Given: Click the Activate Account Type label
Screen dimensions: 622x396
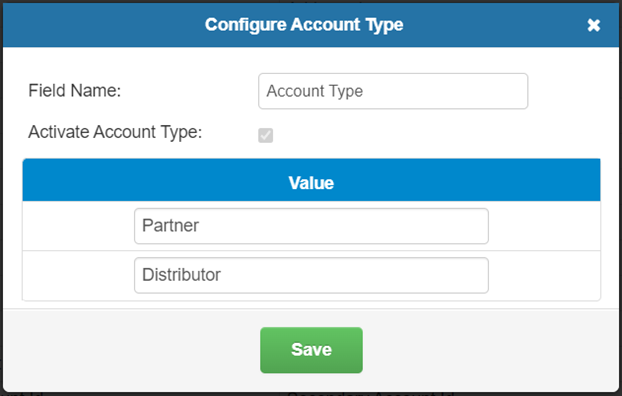Looking at the screenshot, I should 115,132.
